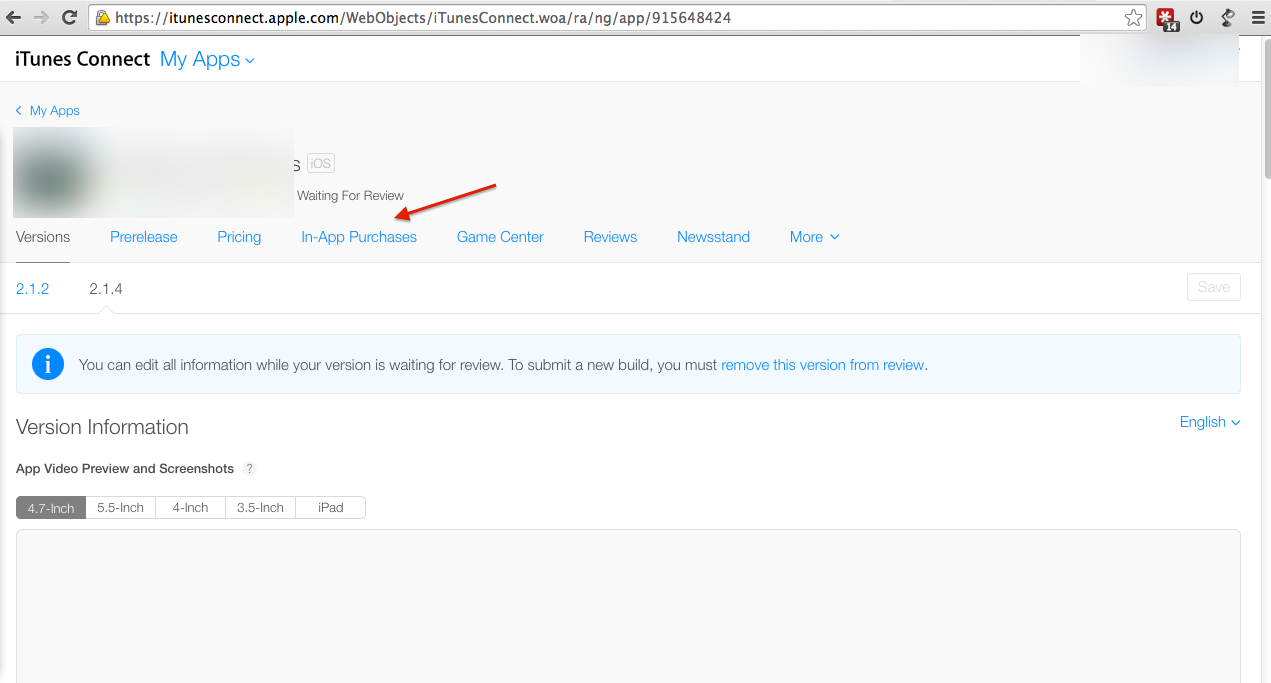Screen dimensions: 1271x683
Task: Click 'App Video Preview and Screenshots' label
Action: click(x=125, y=468)
